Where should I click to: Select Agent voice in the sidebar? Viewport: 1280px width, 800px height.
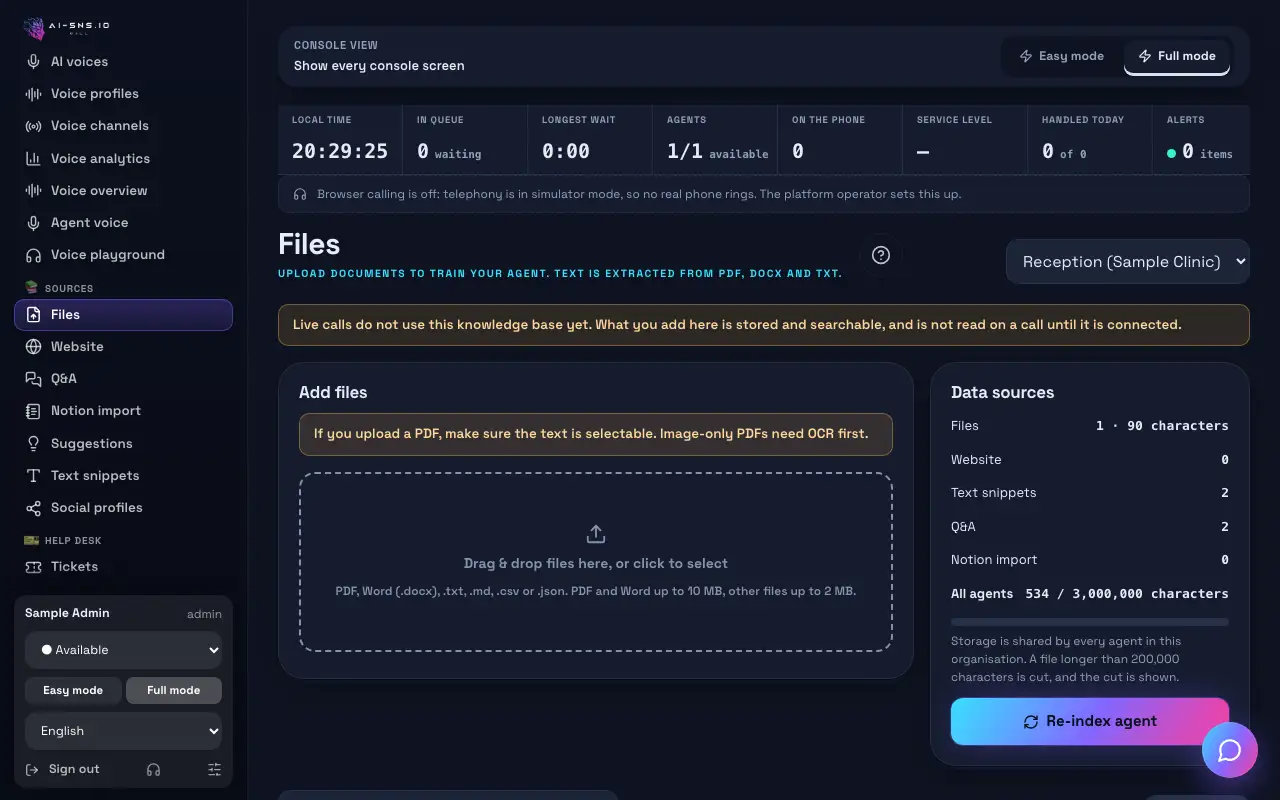click(123, 222)
